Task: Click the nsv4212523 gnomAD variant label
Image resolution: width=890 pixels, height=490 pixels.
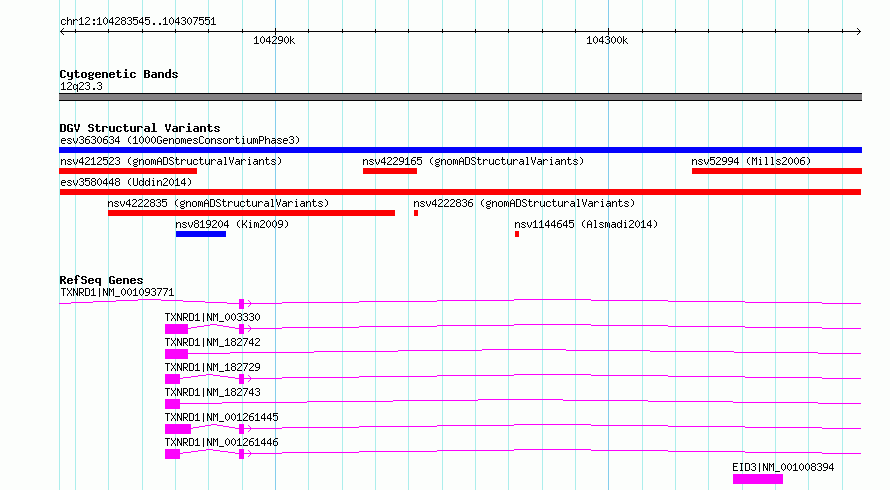Action: (171, 161)
